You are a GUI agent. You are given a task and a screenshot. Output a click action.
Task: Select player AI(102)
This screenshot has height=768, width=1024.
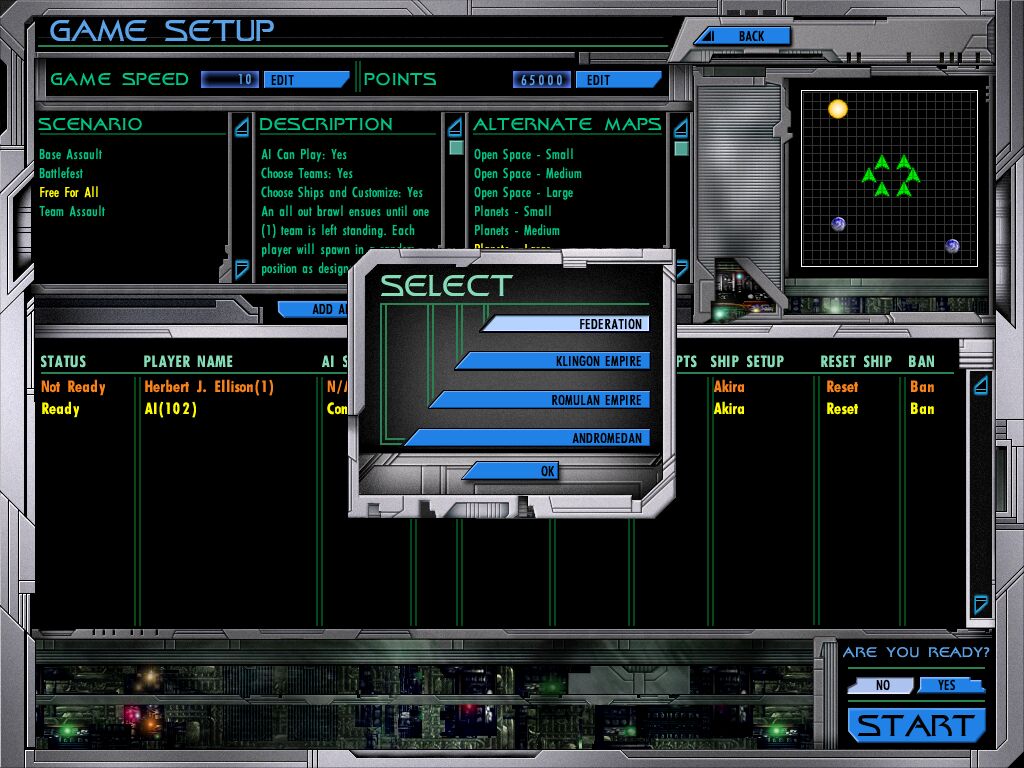point(170,409)
